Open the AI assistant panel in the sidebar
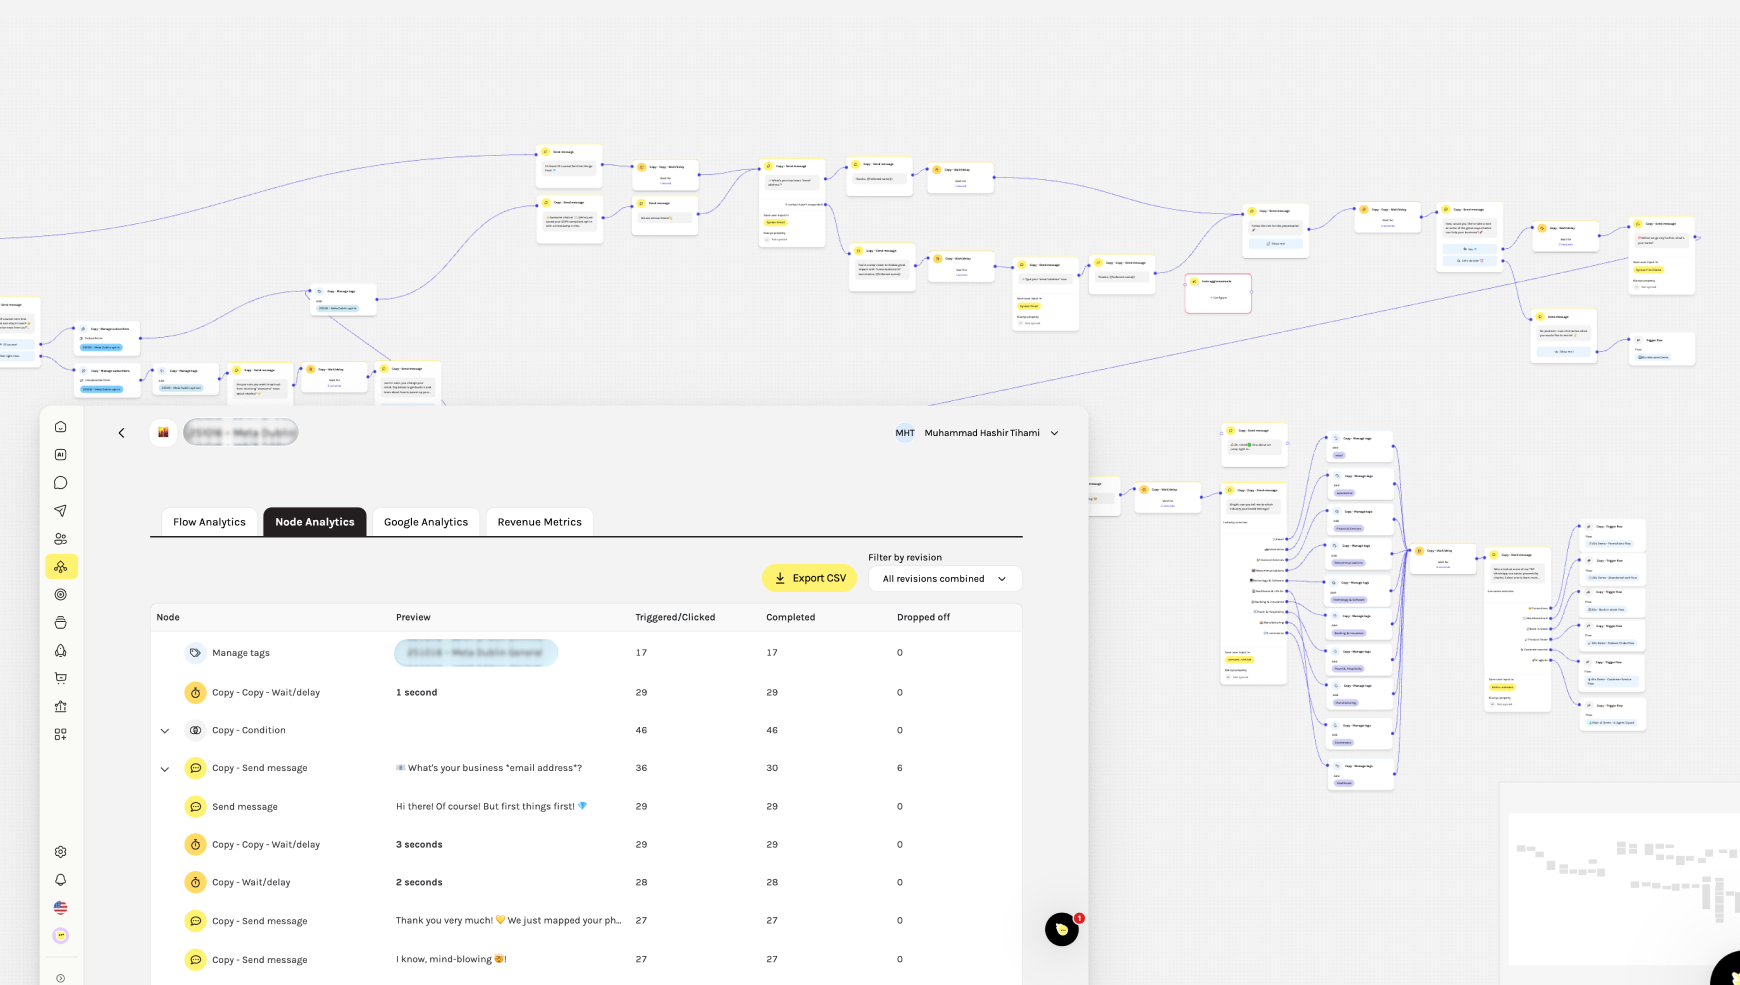 click(60, 453)
